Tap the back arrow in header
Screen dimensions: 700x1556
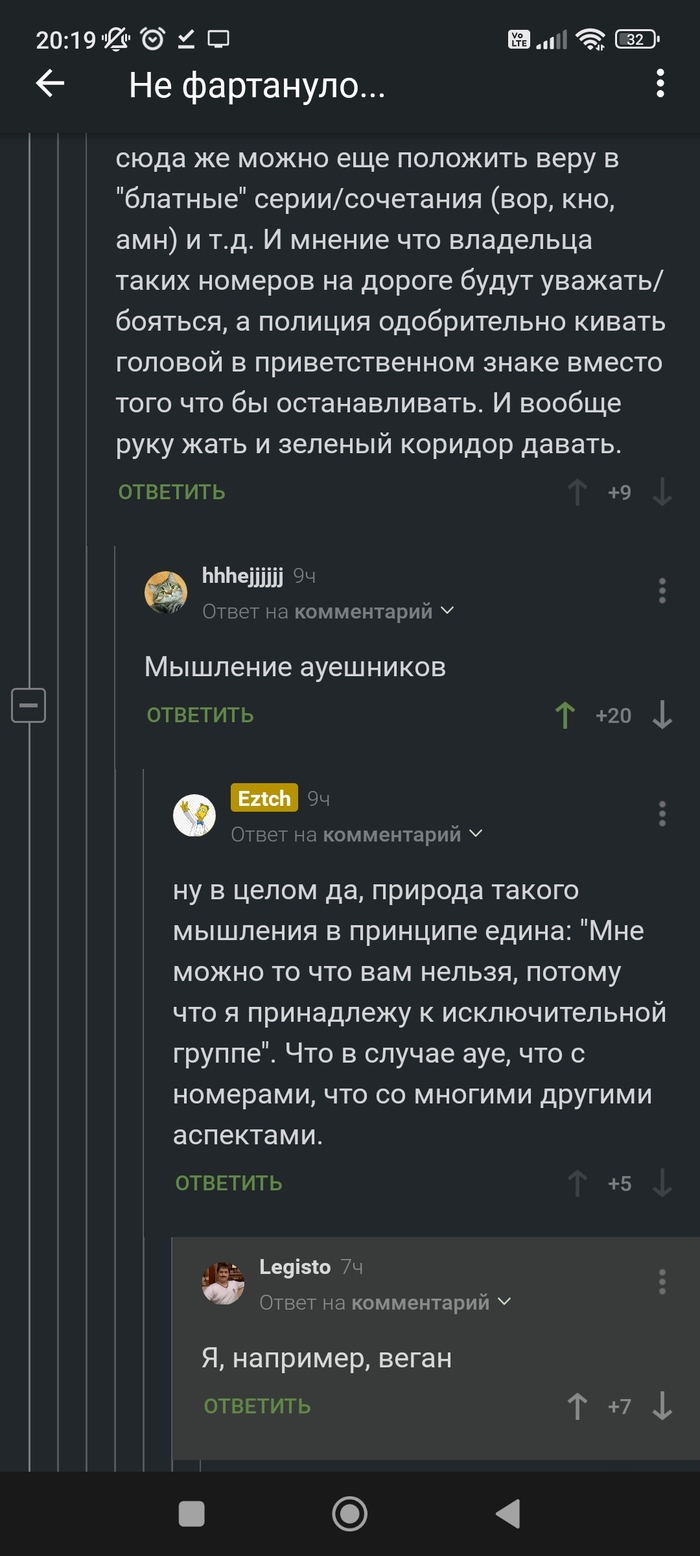click(x=49, y=85)
